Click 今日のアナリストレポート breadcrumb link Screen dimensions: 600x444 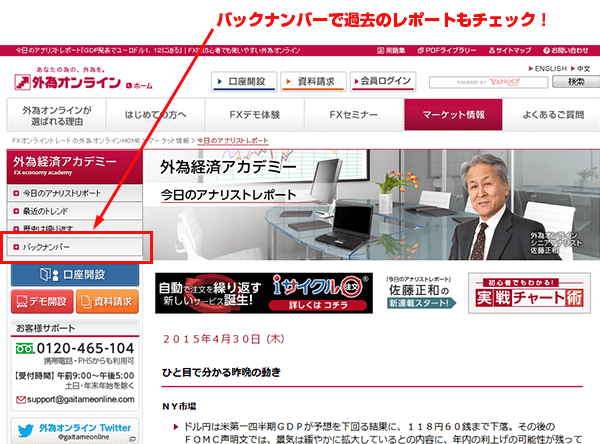click(232, 140)
